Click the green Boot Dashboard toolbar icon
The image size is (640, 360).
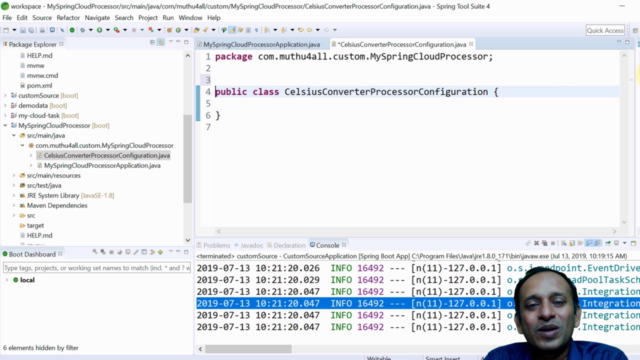point(72,30)
